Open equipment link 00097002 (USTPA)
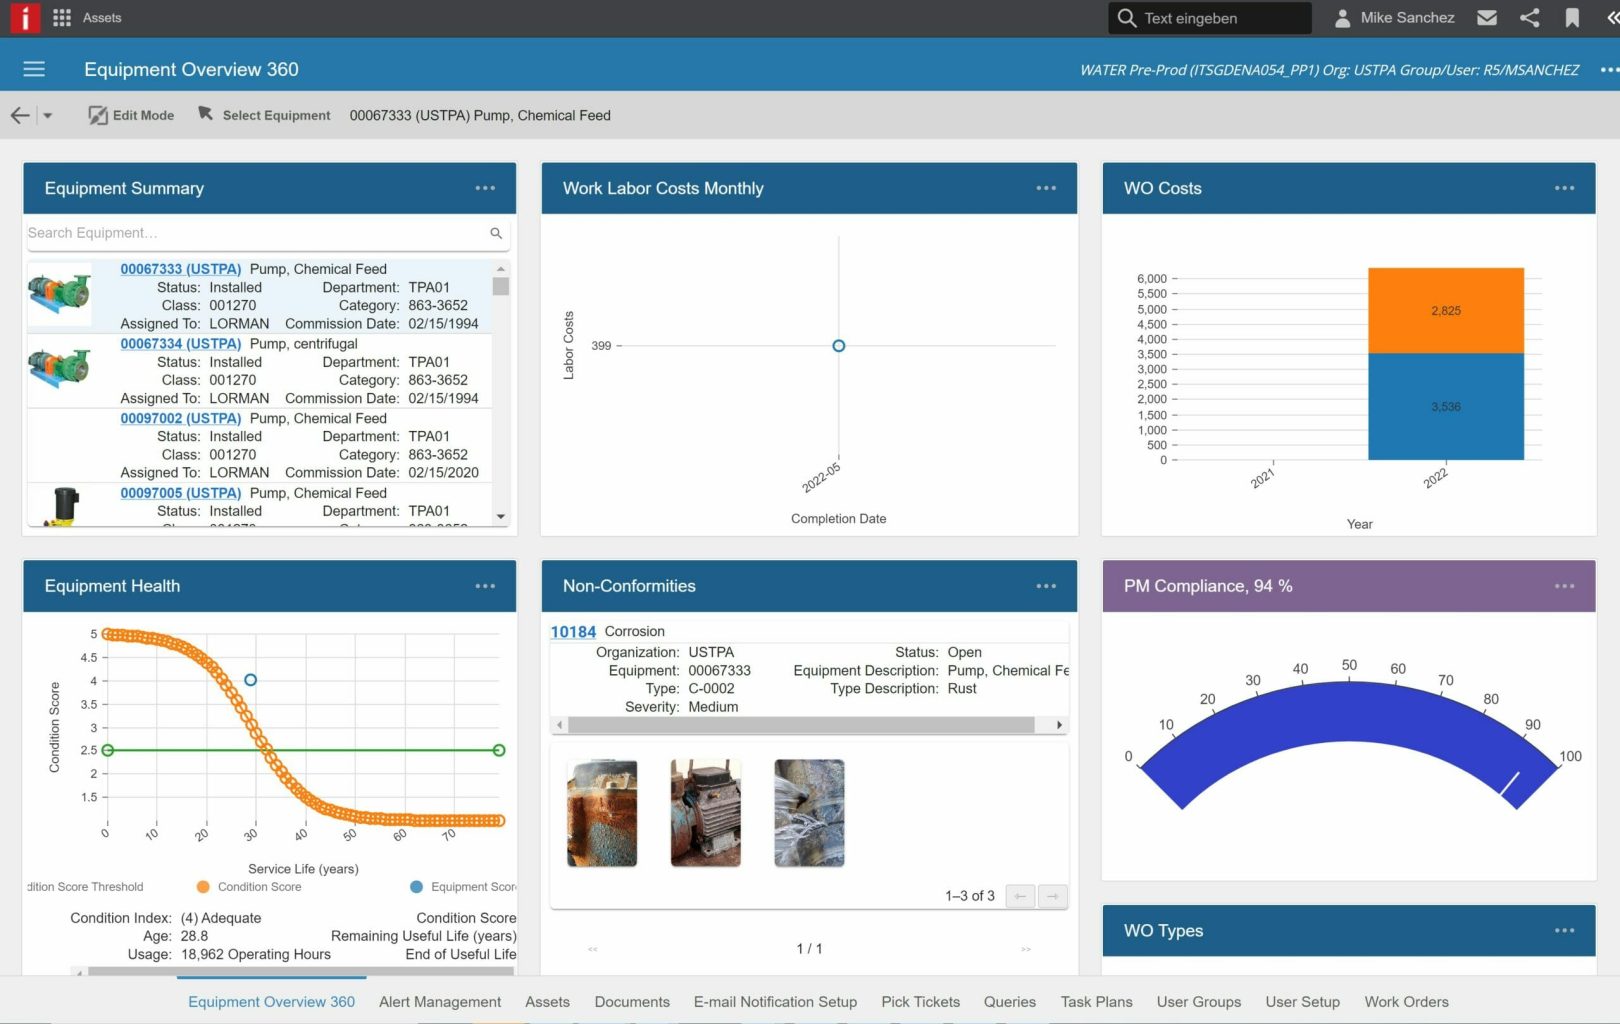The image size is (1620, 1024). pos(181,418)
